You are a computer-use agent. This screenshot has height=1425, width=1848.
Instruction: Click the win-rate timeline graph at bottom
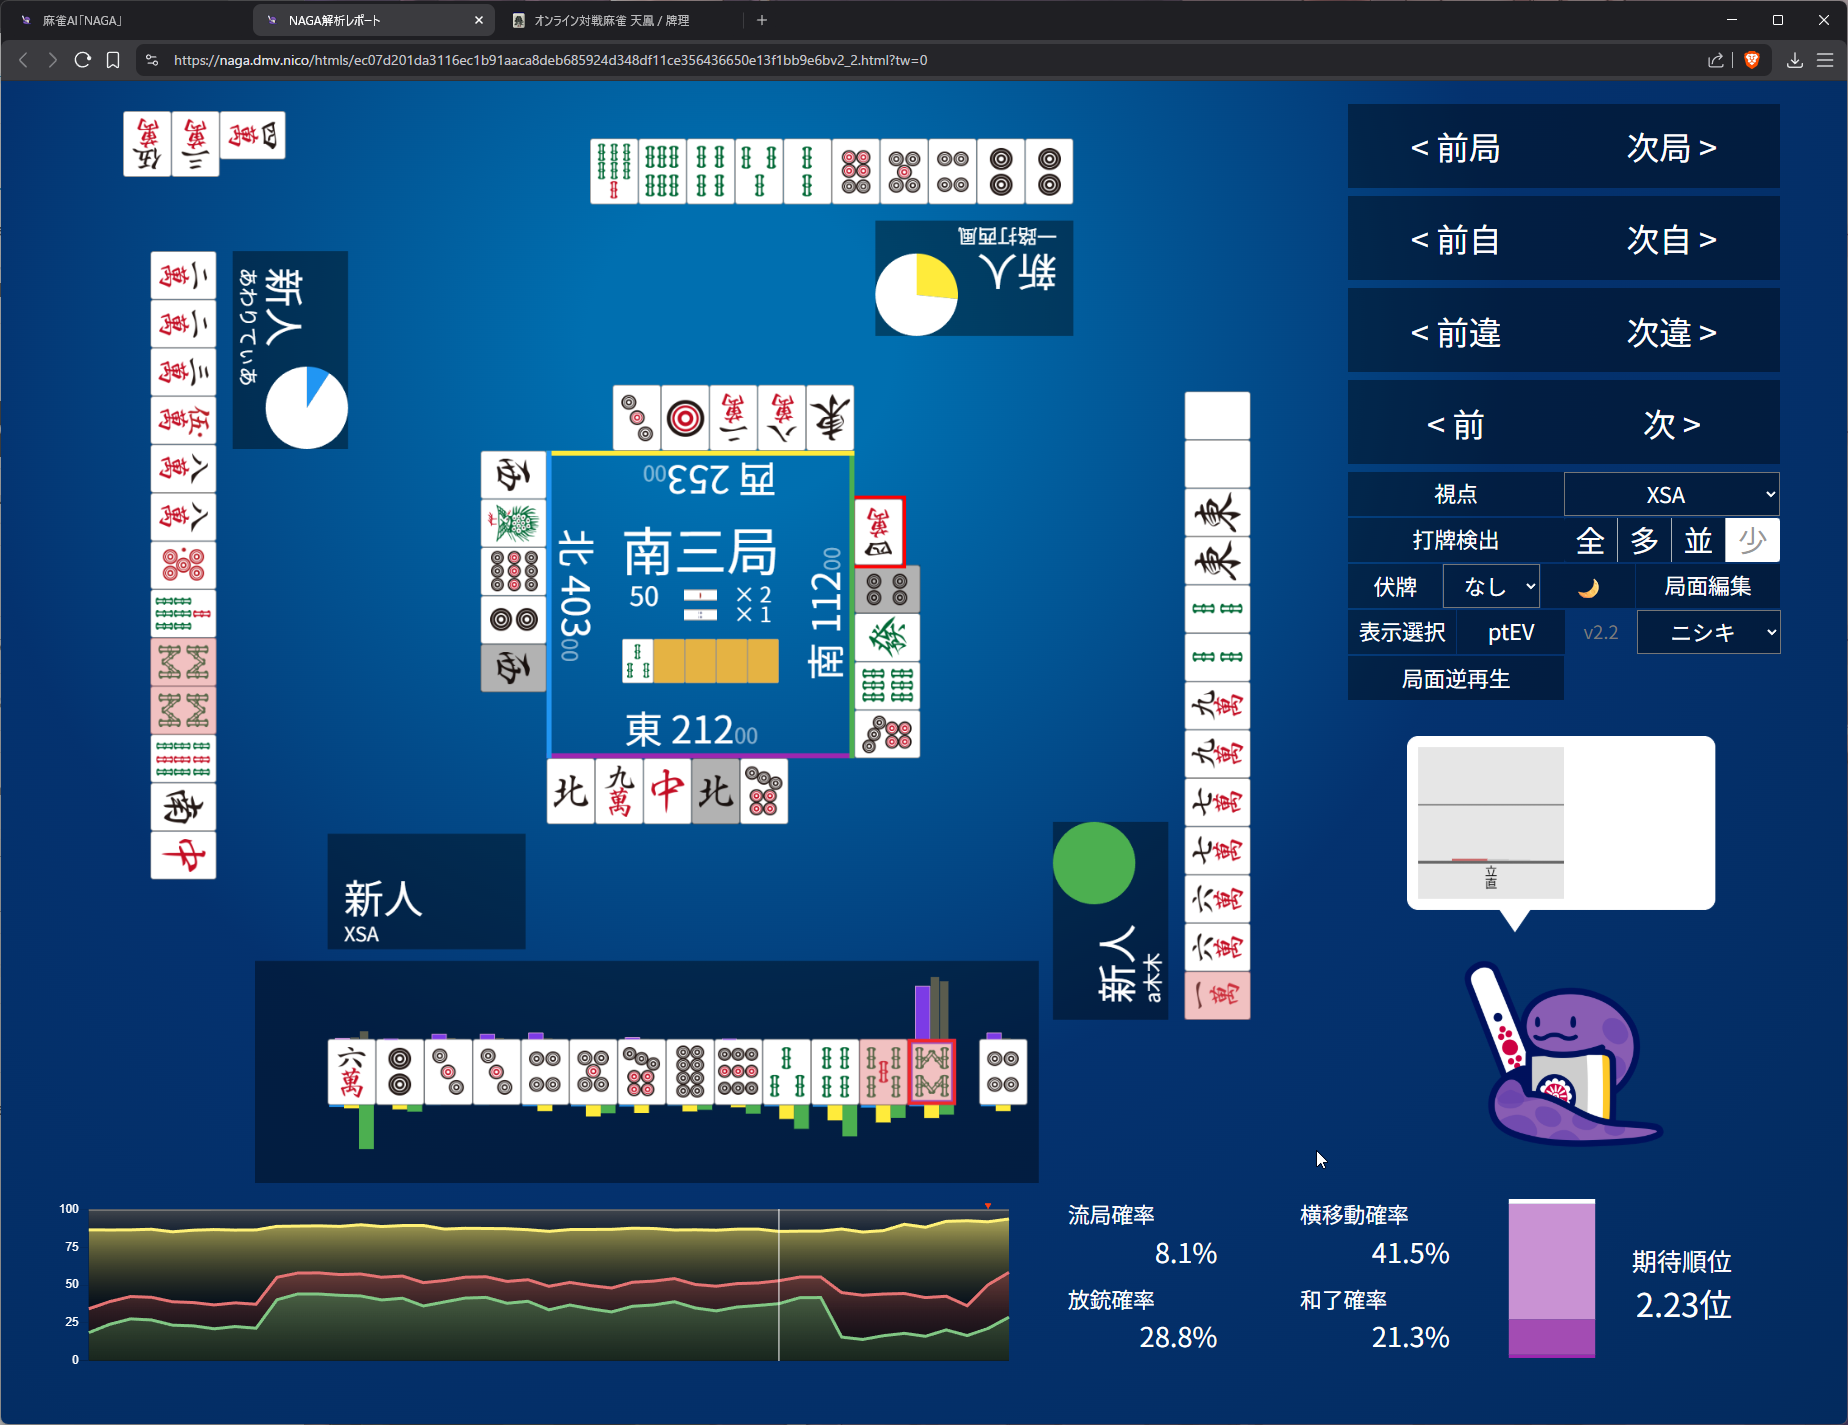click(548, 1285)
